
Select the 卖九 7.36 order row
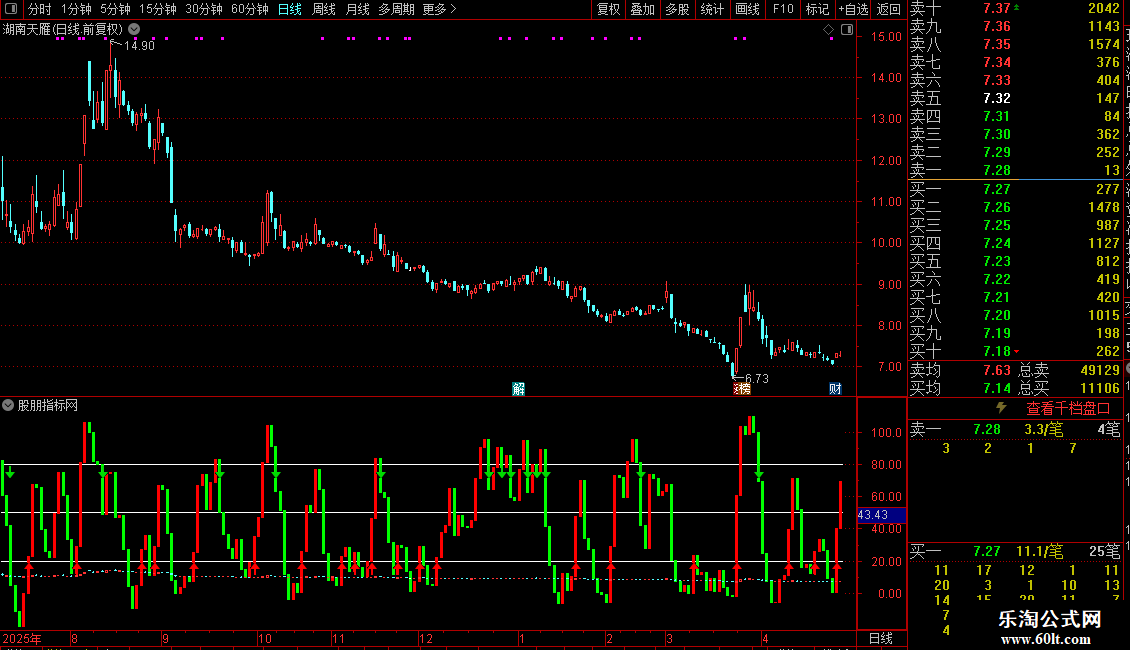pos(1015,26)
